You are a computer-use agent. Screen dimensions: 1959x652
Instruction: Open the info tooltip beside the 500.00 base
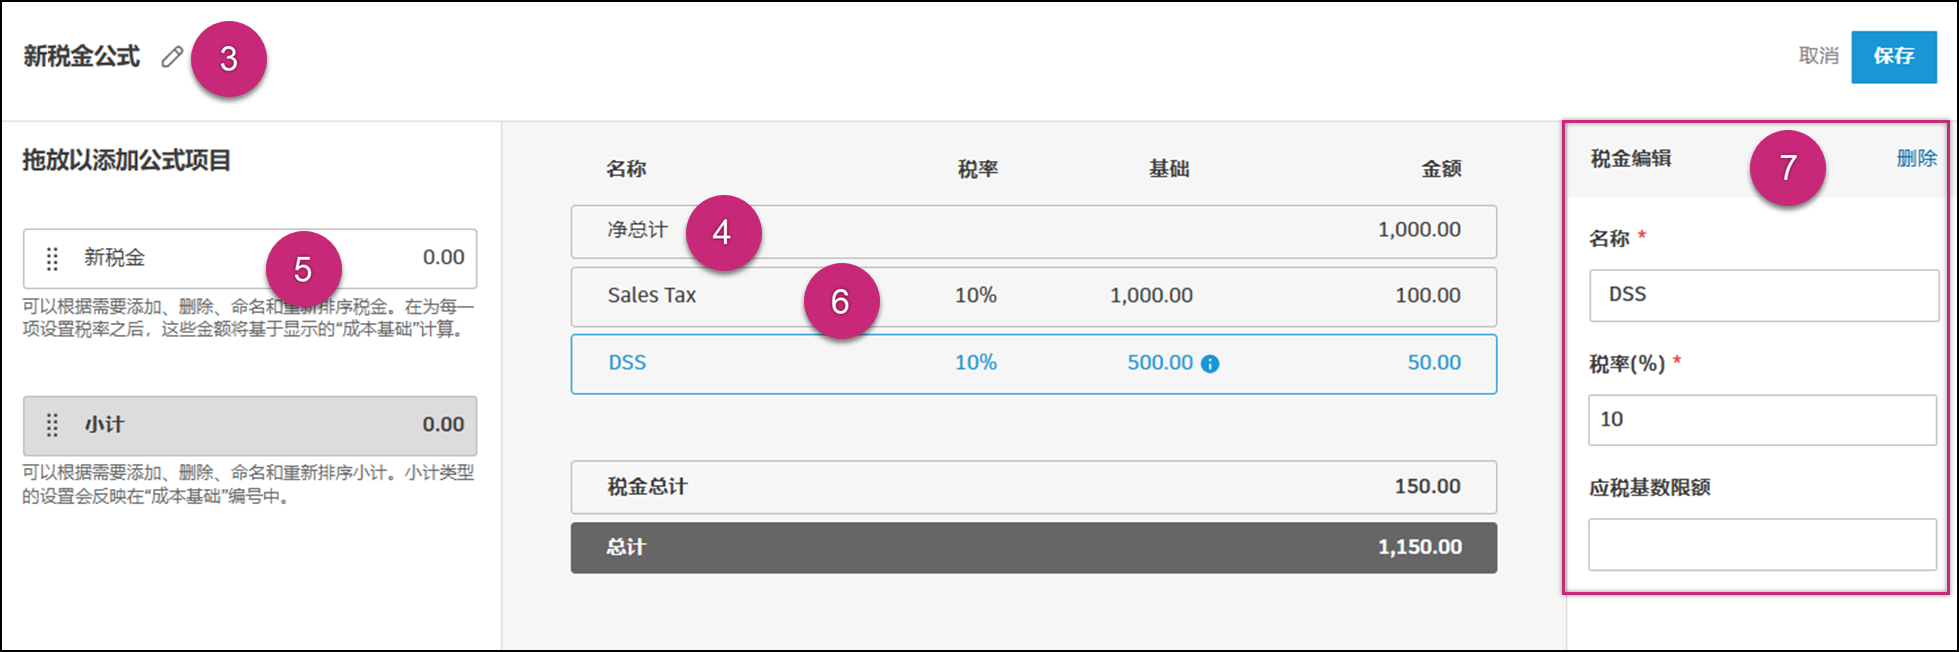(x=1209, y=363)
